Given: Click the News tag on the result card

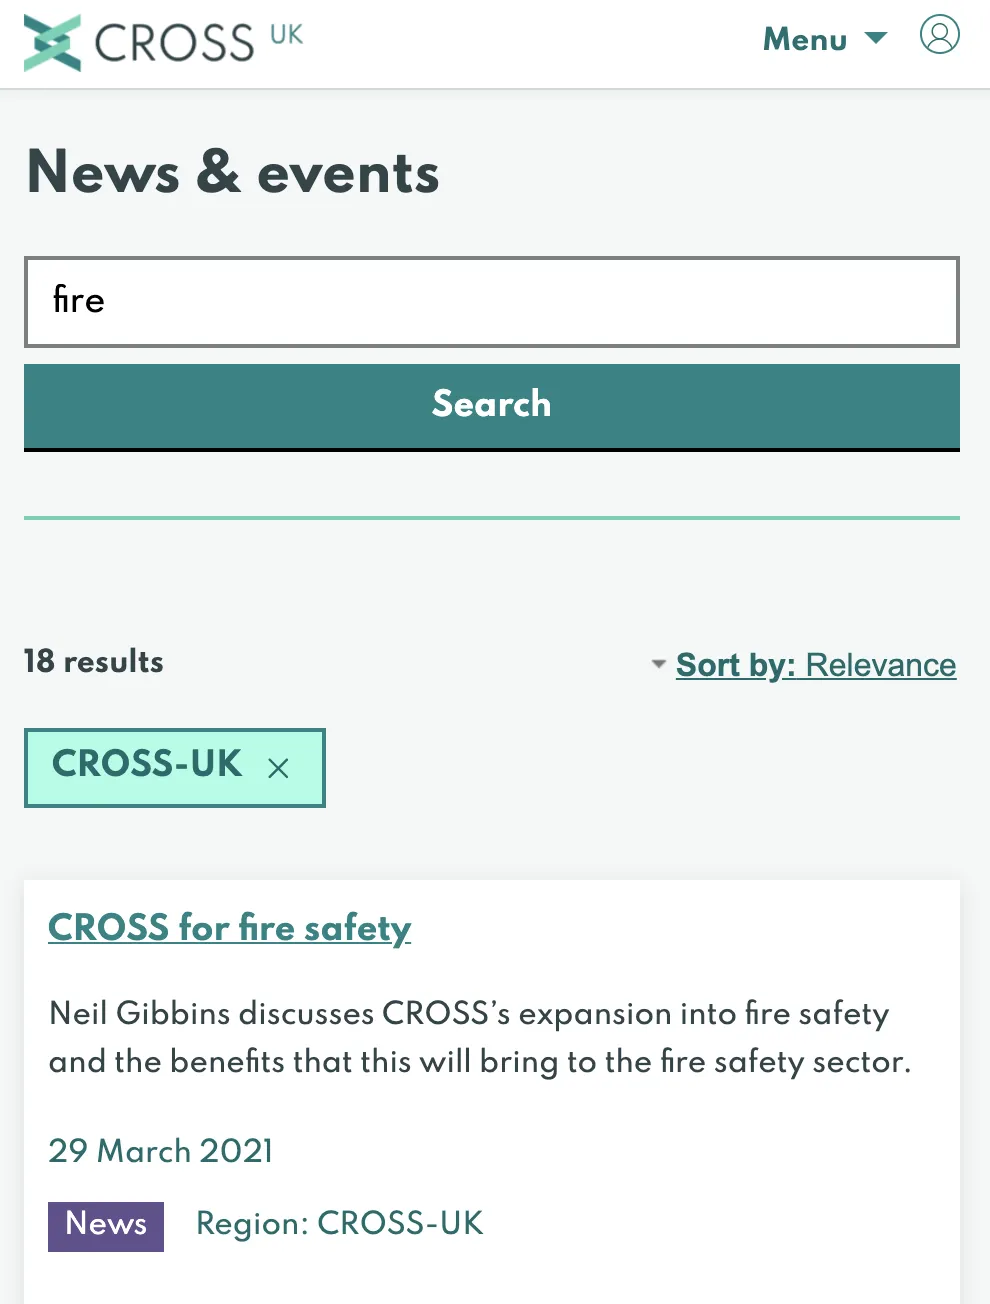Looking at the screenshot, I should [x=105, y=1225].
